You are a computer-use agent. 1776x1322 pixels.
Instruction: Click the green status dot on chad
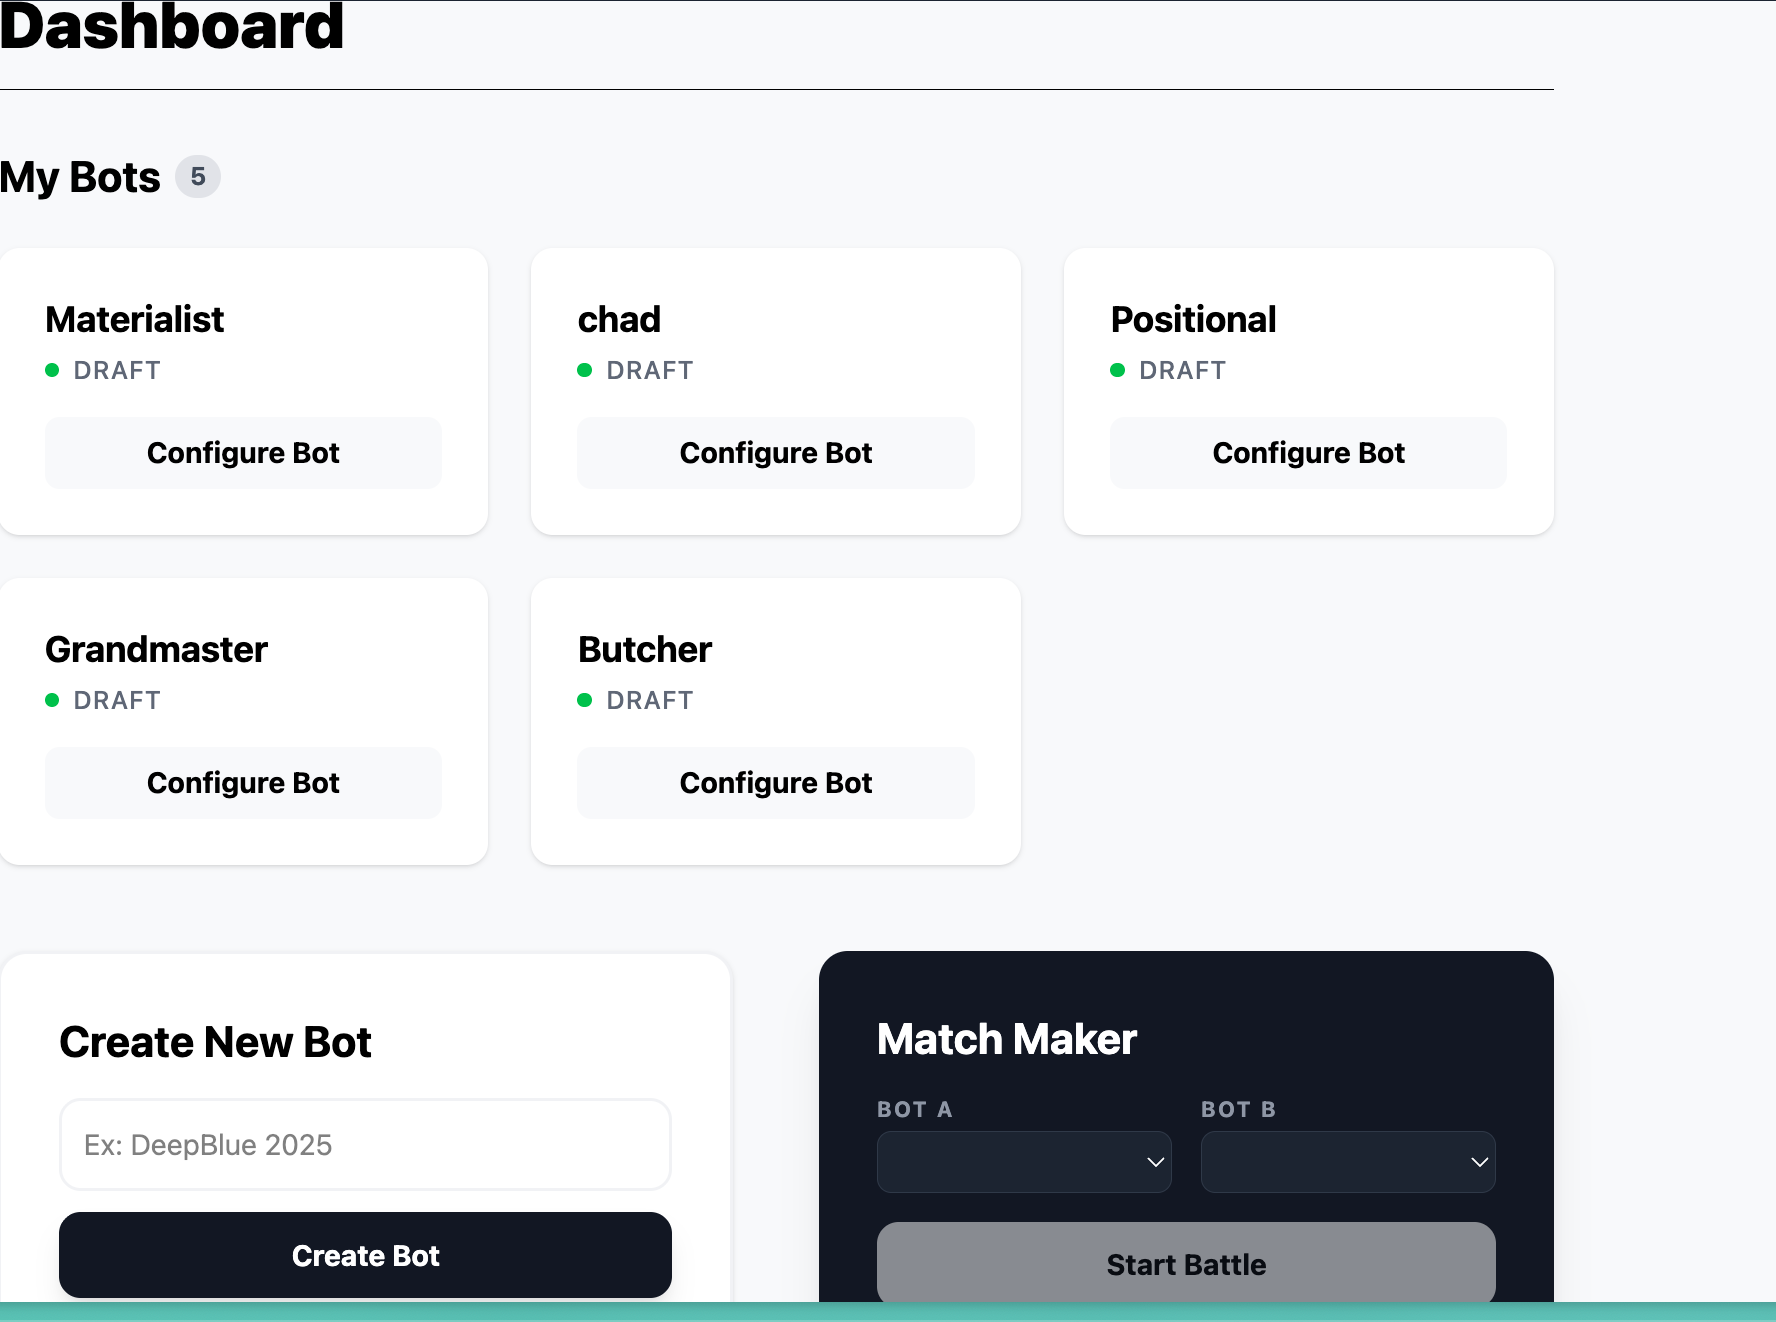tap(585, 370)
